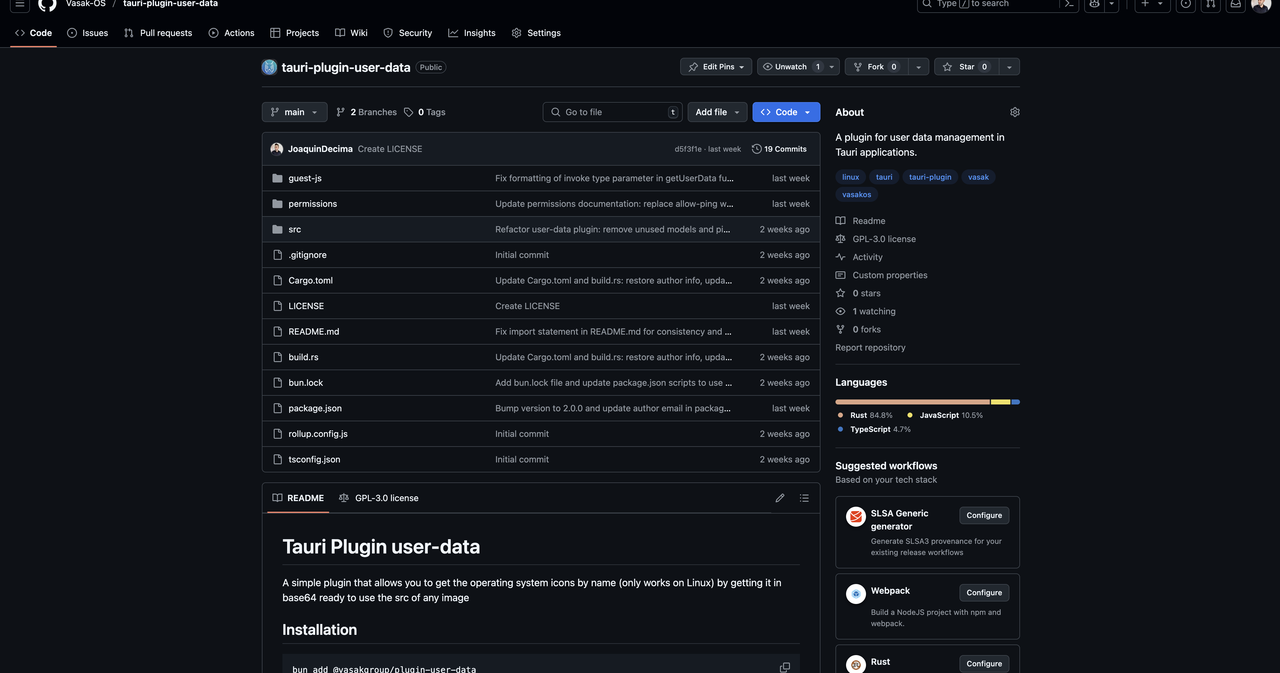Switch to GPL-3.0 license tab in README
Screen dimensions: 1280x673
click(379, 498)
